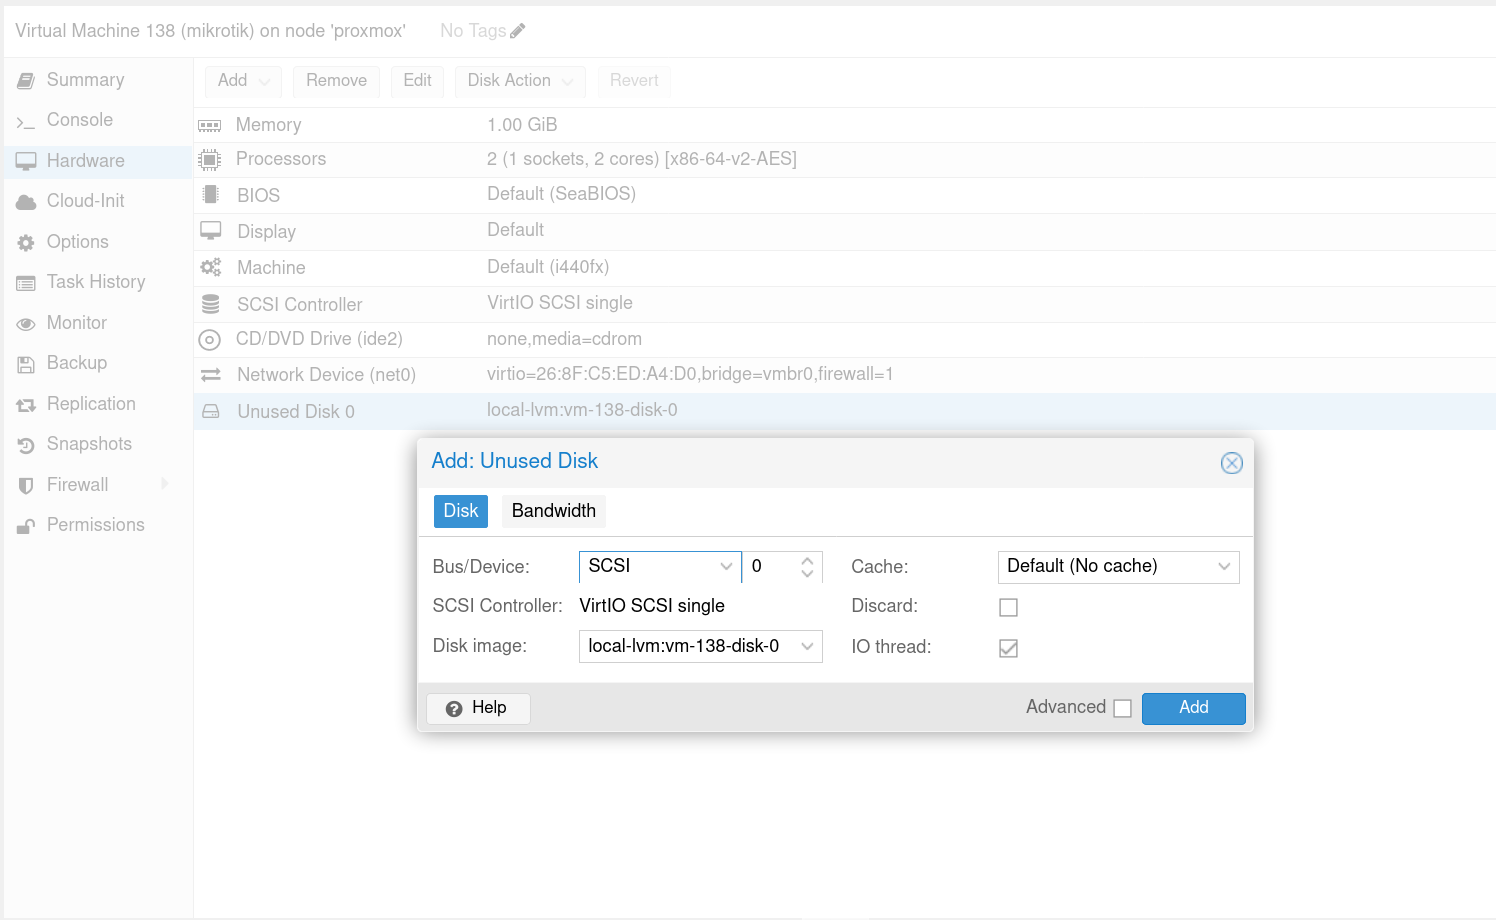
Task: Click the Snapshots history icon
Action: click(26, 445)
